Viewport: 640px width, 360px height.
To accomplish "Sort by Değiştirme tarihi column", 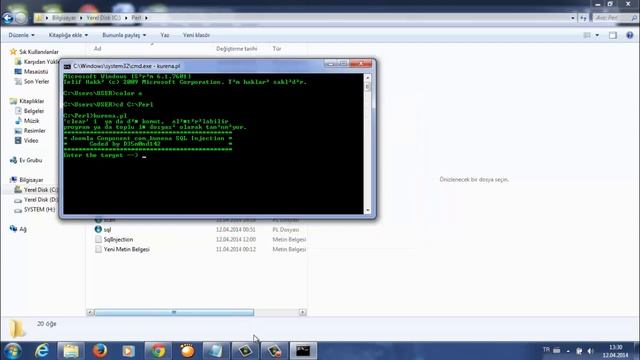I will (237, 49).
